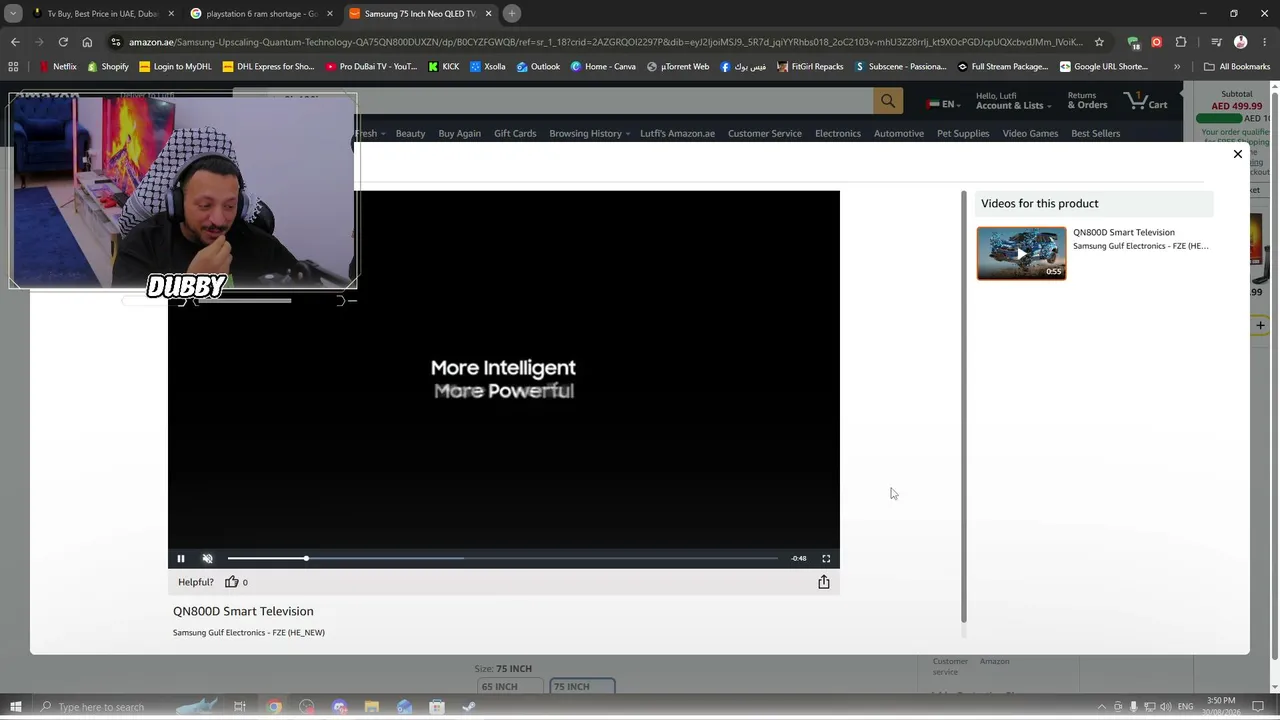
Task: Visit Lutfi's Amazon.ae link
Action: [677, 133]
